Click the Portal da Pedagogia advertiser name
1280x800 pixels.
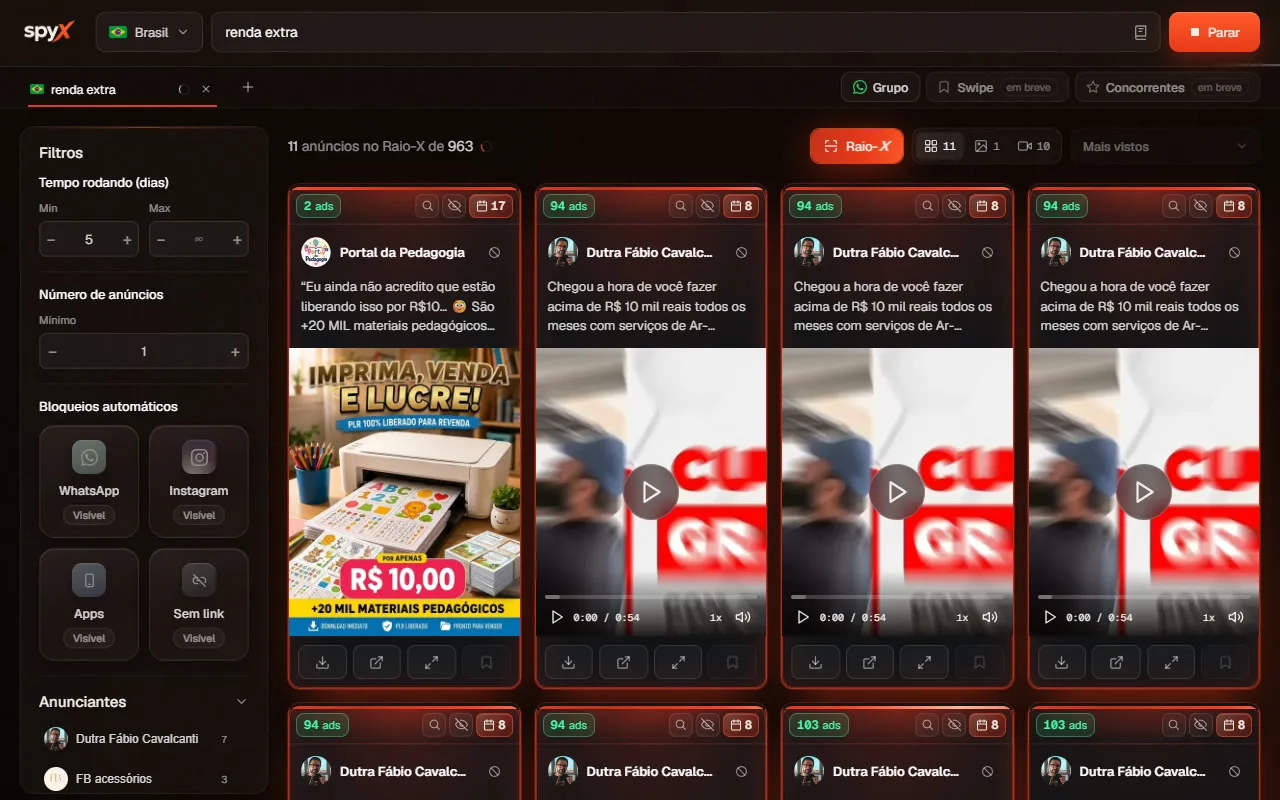click(x=402, y=253)
